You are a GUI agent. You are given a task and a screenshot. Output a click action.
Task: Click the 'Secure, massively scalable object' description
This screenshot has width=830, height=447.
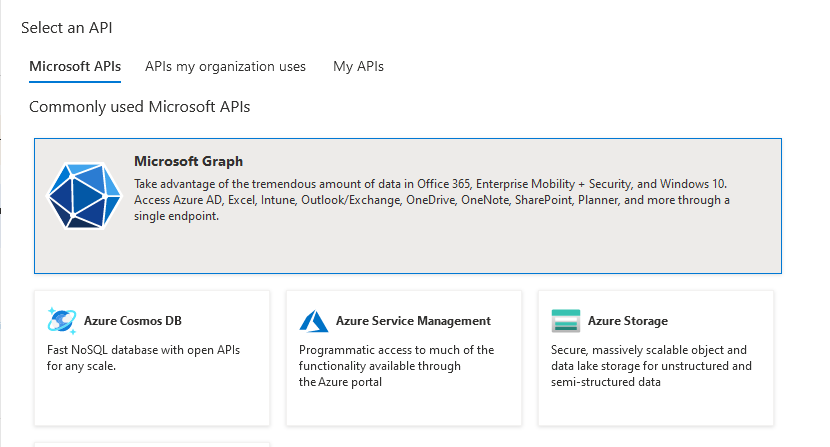click(651, 366)
